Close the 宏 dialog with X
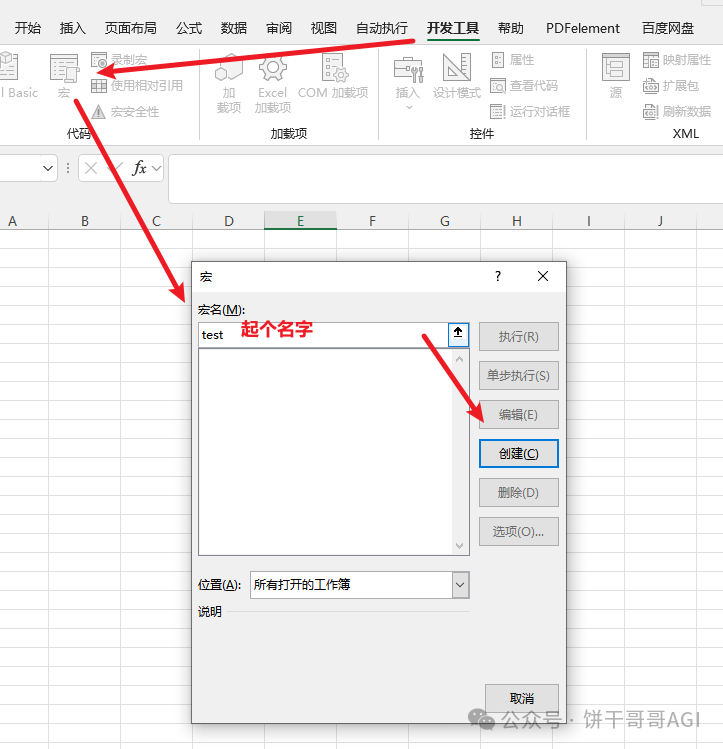Image resolution: width=723 pixels, height=749 pixels. (543, 276)
